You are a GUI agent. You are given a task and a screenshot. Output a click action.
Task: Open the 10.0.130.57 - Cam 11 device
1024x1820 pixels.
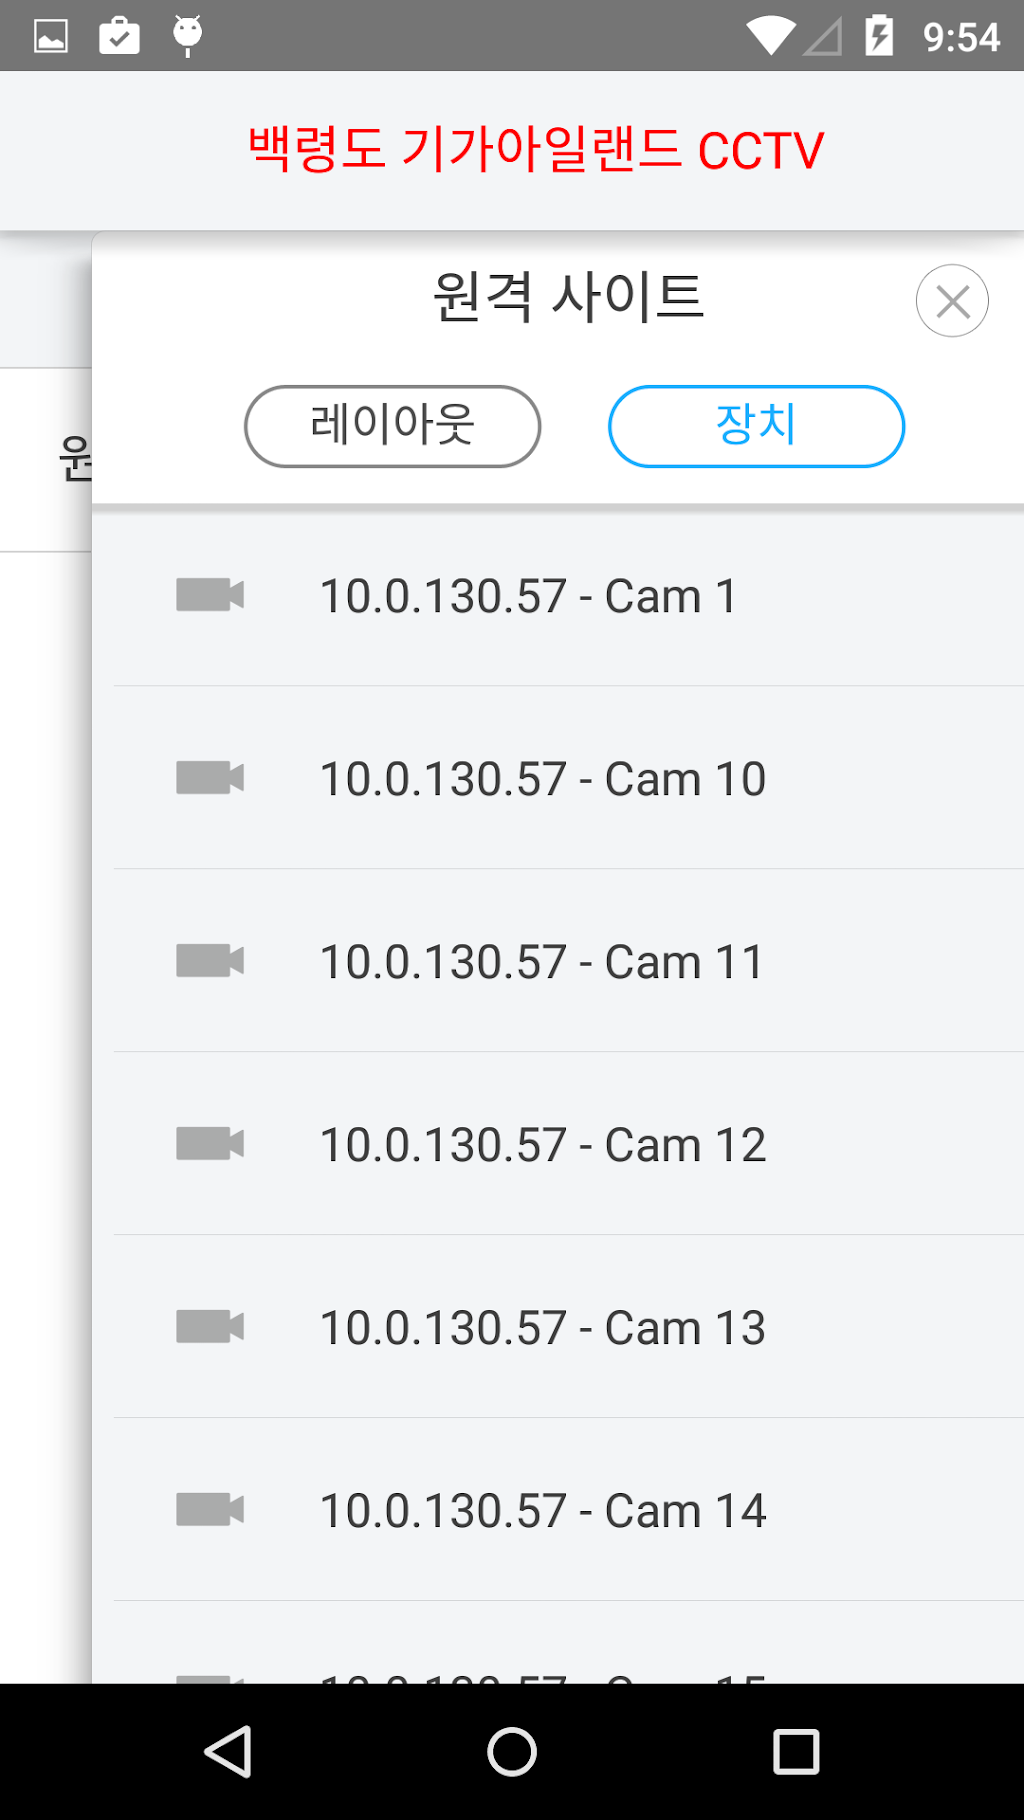tap(541, 963)
